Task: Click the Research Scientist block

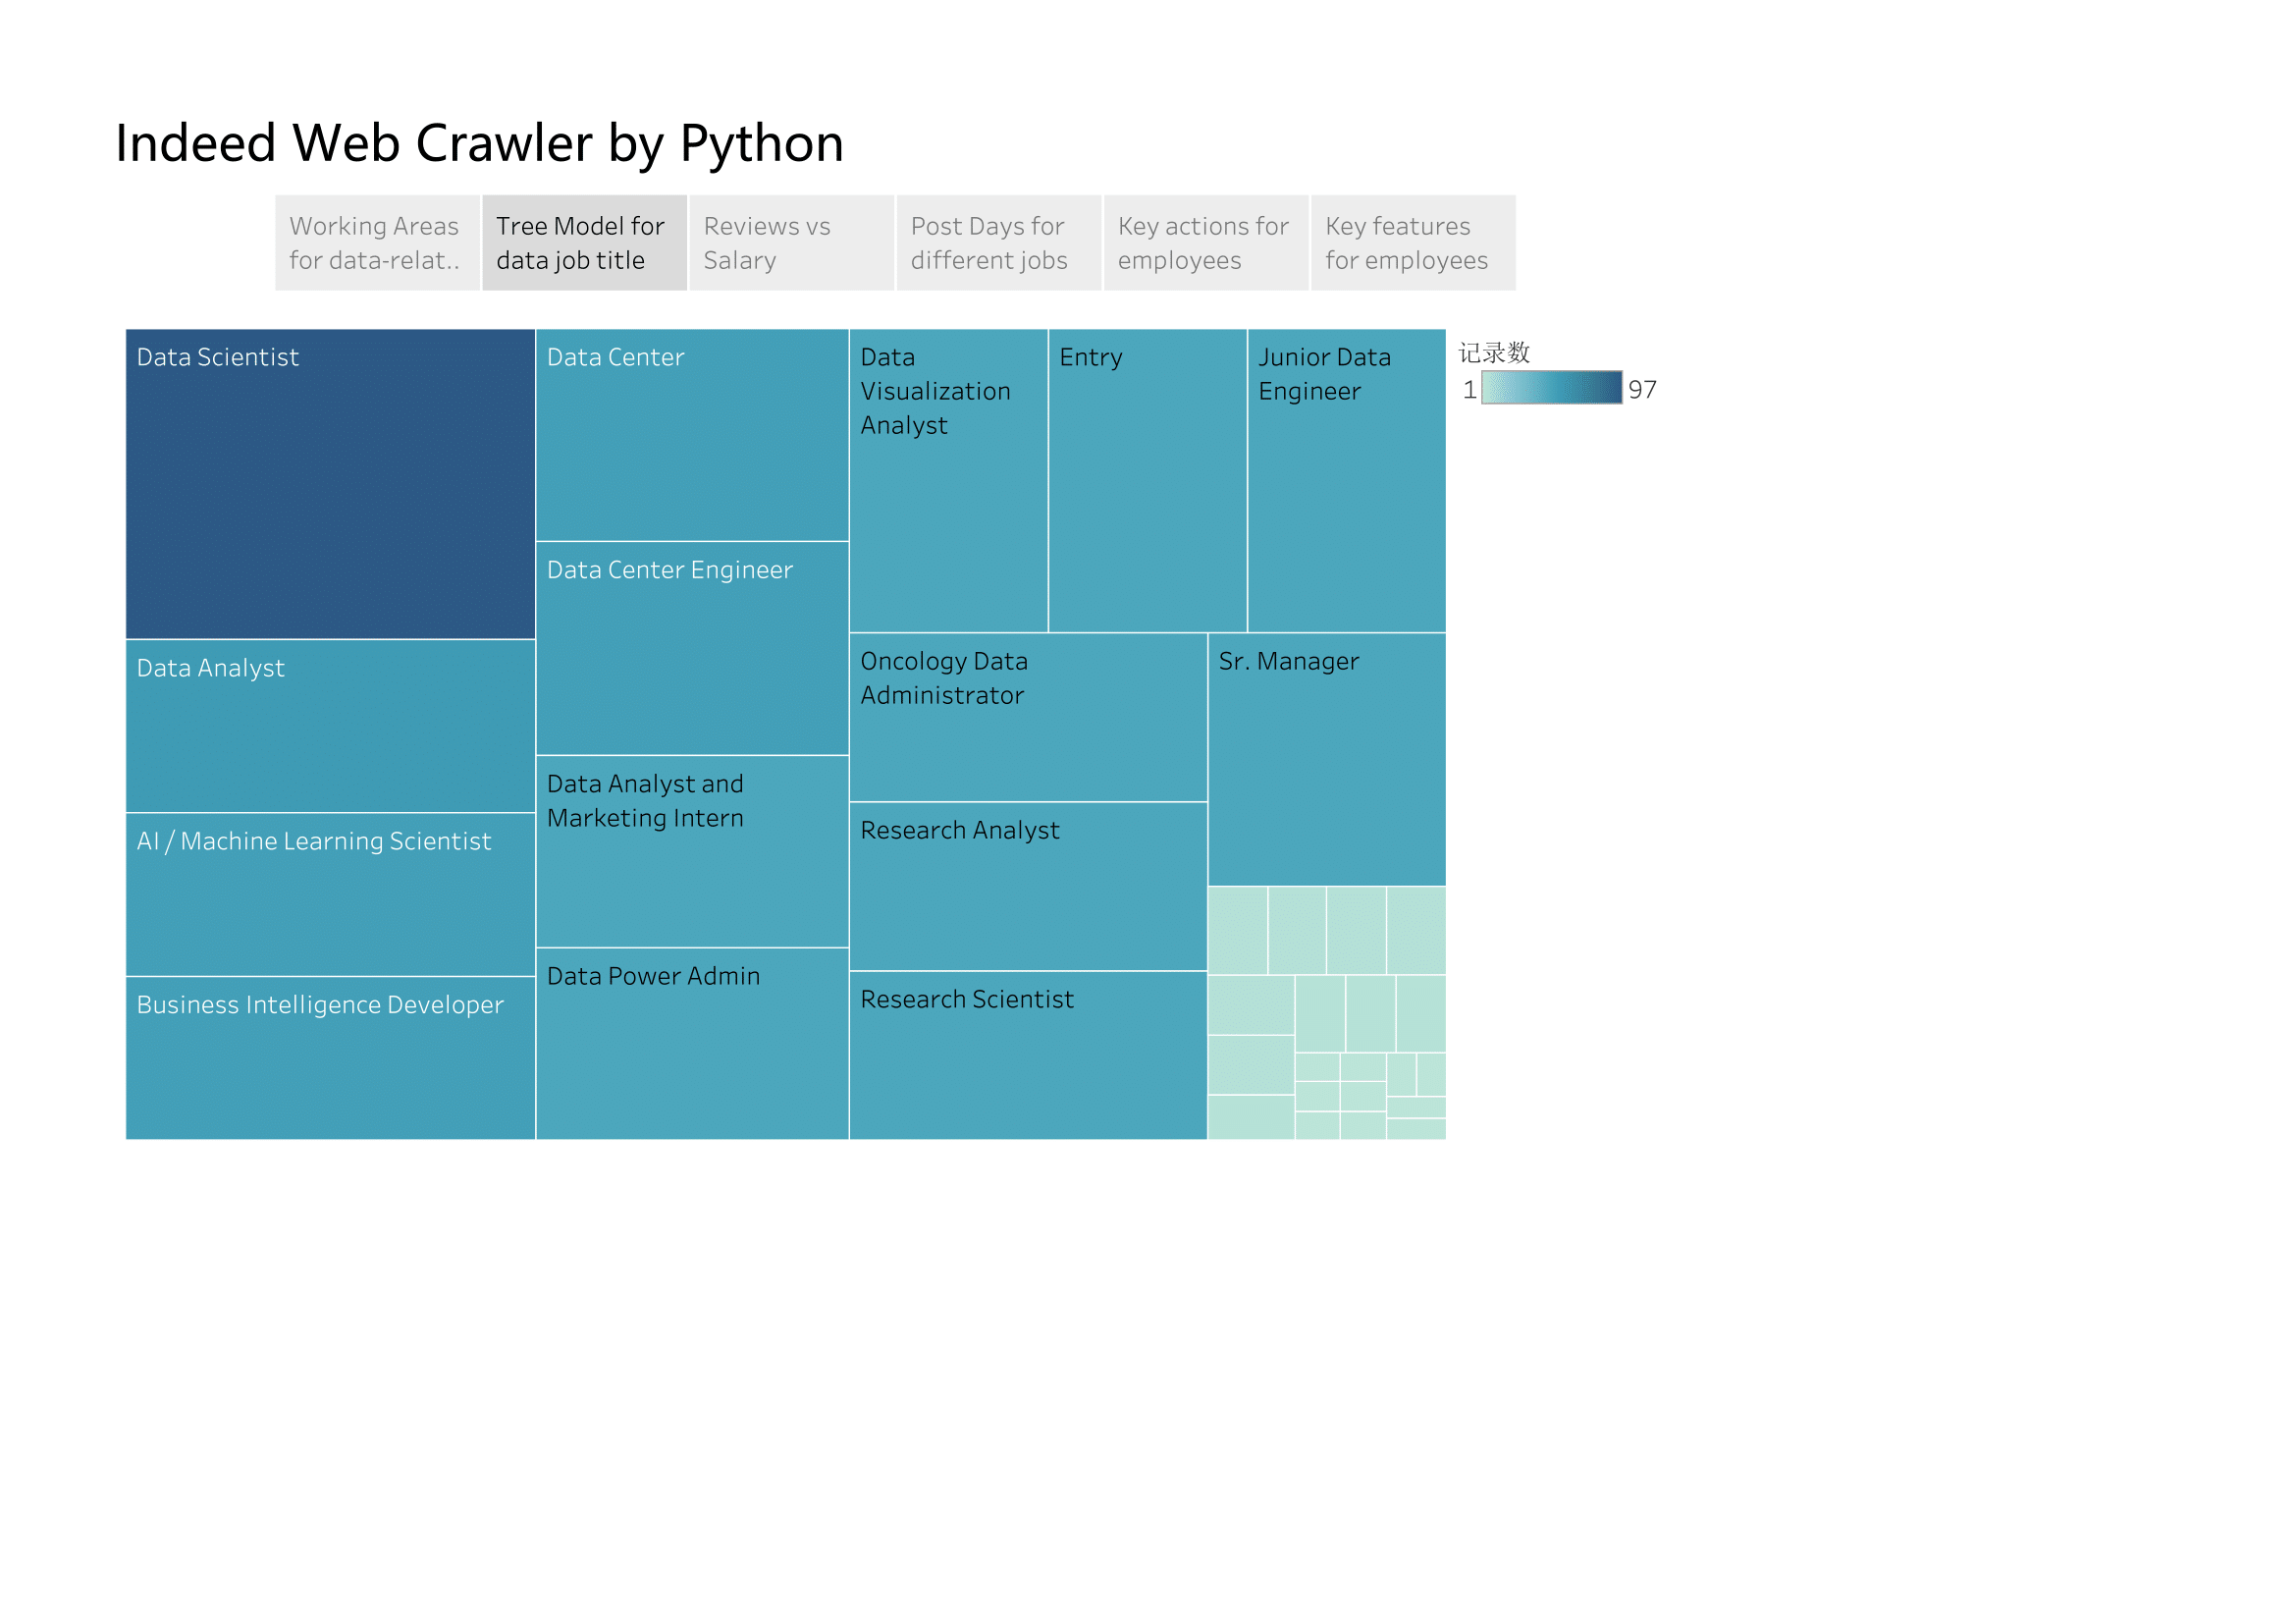Action: pyautogui.click(x=1028, y=1055)
